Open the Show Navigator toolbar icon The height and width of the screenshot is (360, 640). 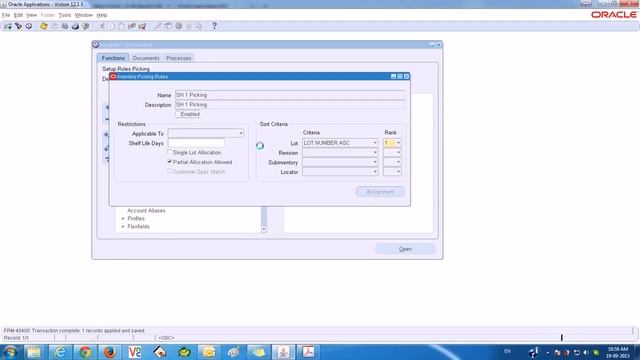click(x=29, y=26)
